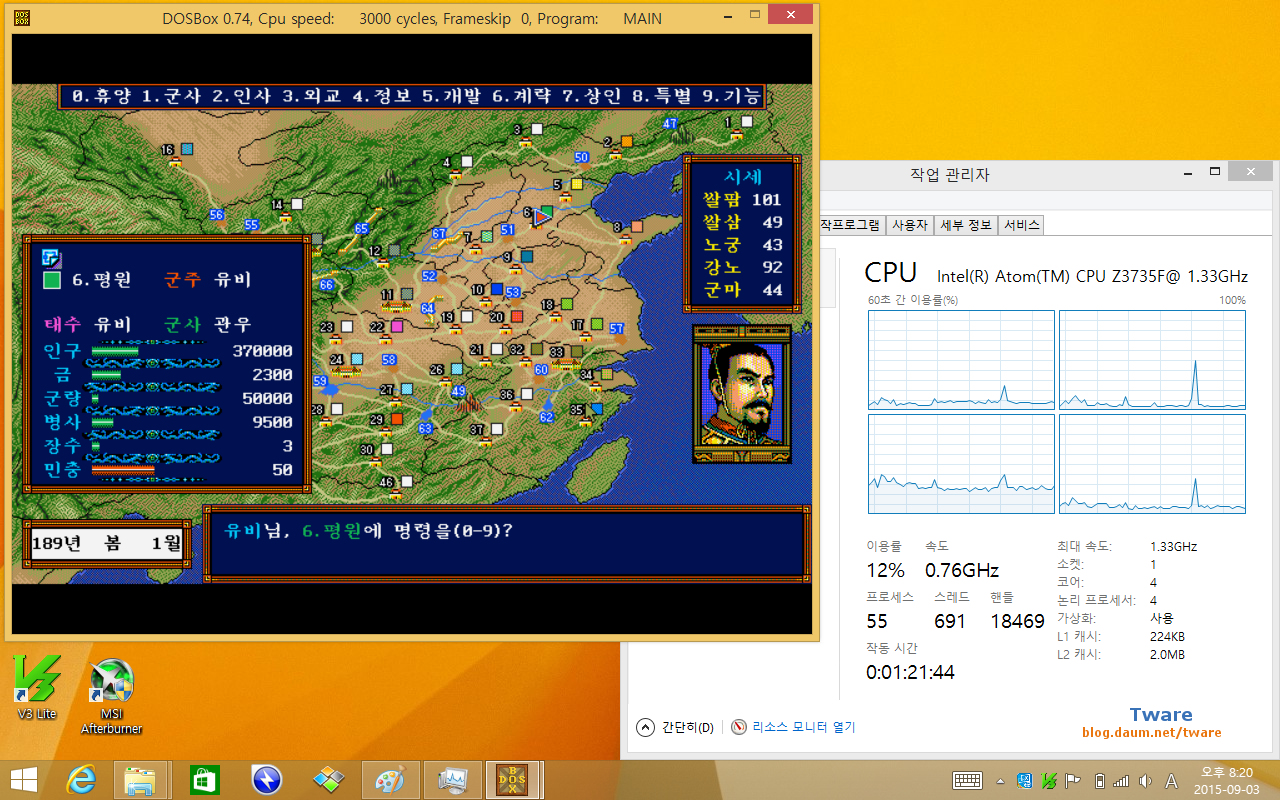The width and height of the screenshot is (1280, 800).
Task: Open Windows Store from taskbar
Action: [x=204, y=779]
